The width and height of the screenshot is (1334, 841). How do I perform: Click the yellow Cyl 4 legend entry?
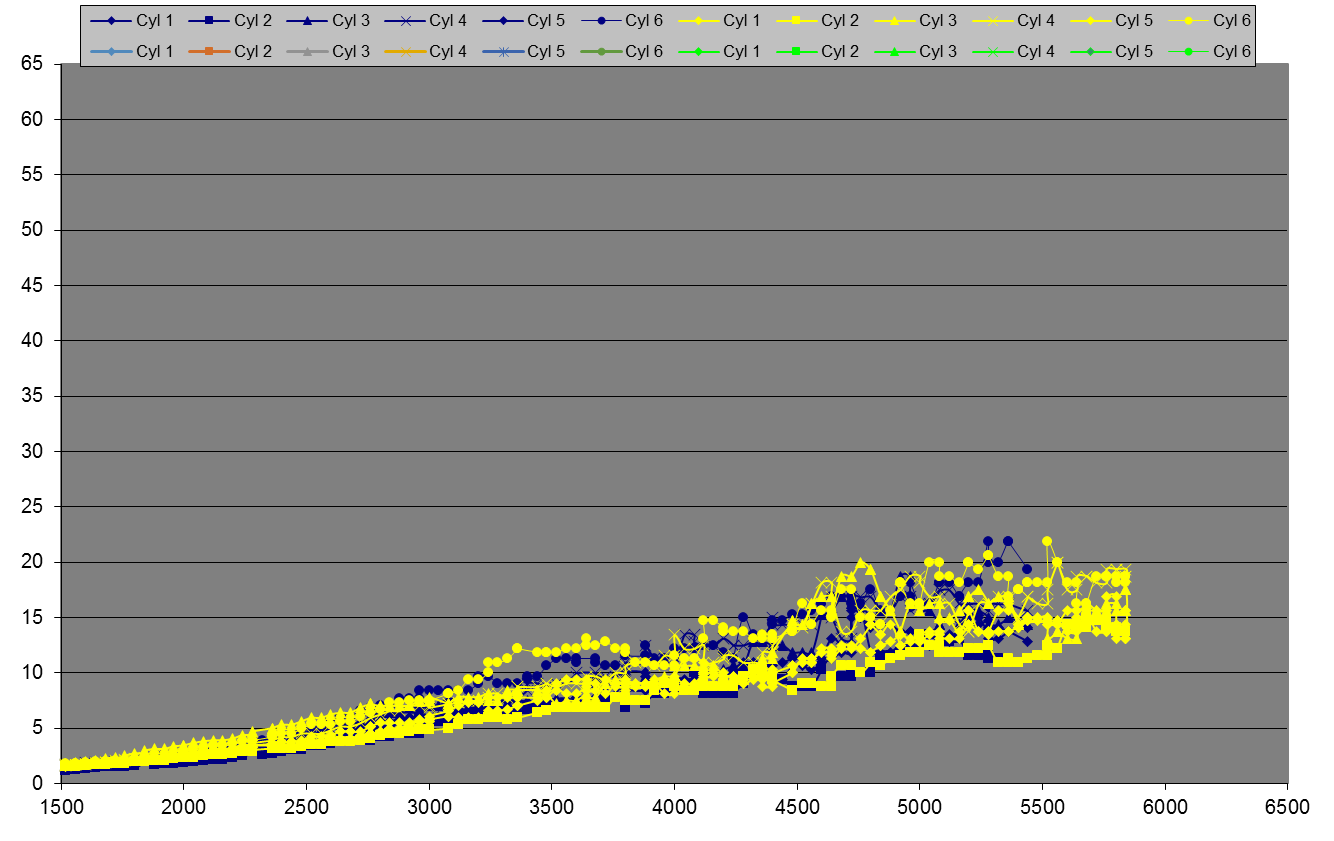click(1035, 20)
